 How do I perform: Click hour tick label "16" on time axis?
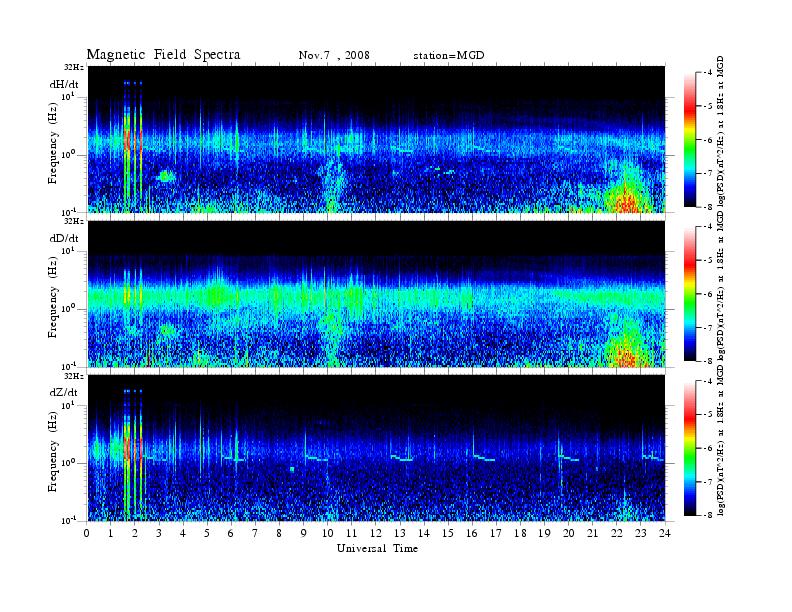point(472,533)
